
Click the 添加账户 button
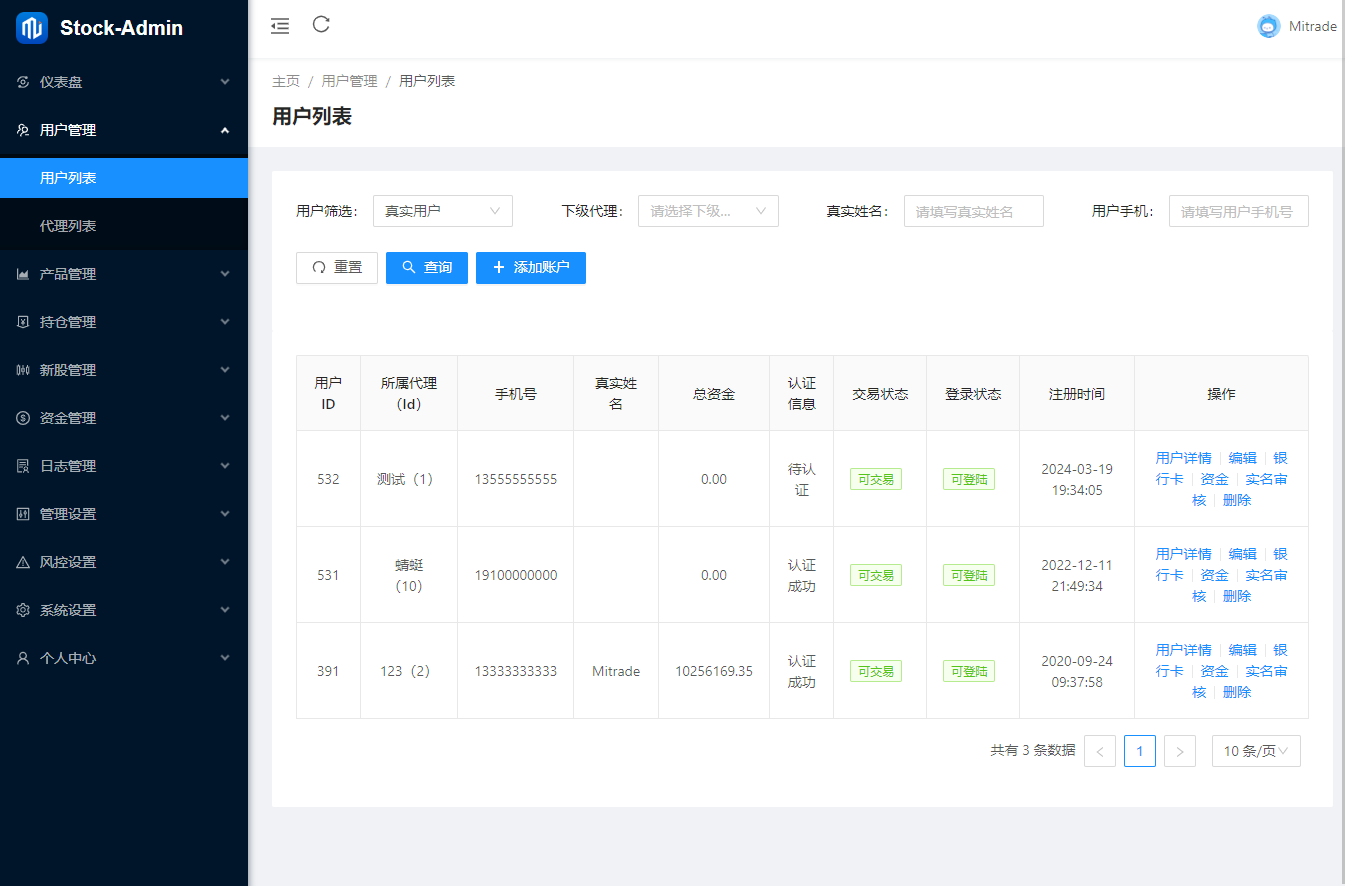[x=530, y=268]
